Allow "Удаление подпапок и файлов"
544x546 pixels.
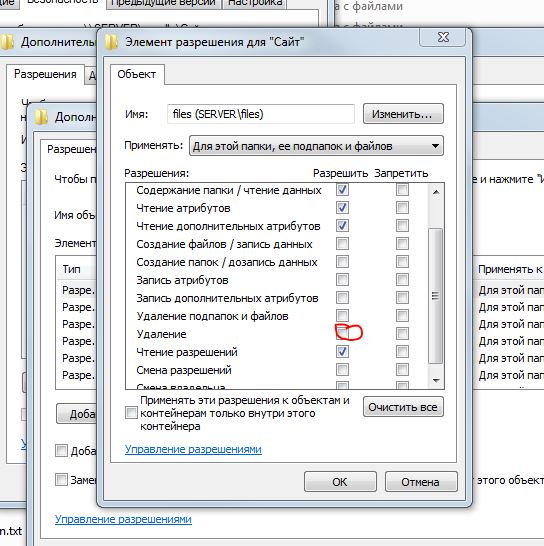pos(342,315)
